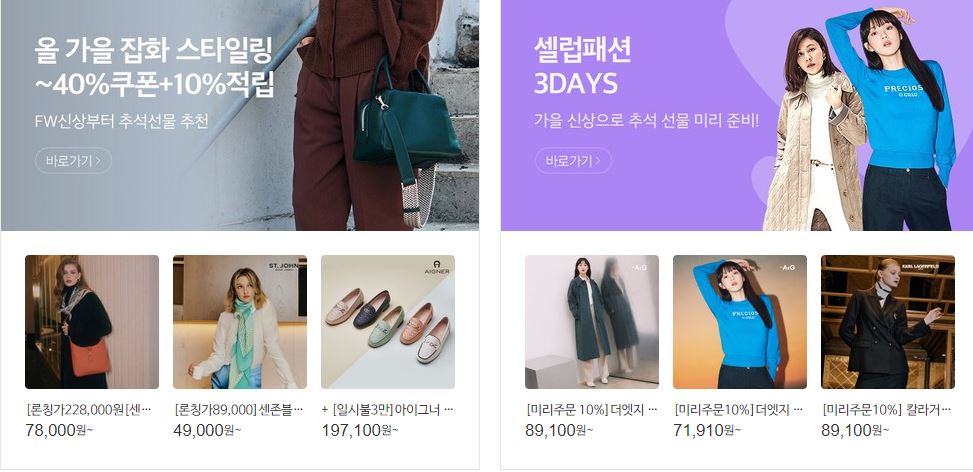
Task: Click 바로가기 button on autumn accessories banner
Action: click(73, 161)
